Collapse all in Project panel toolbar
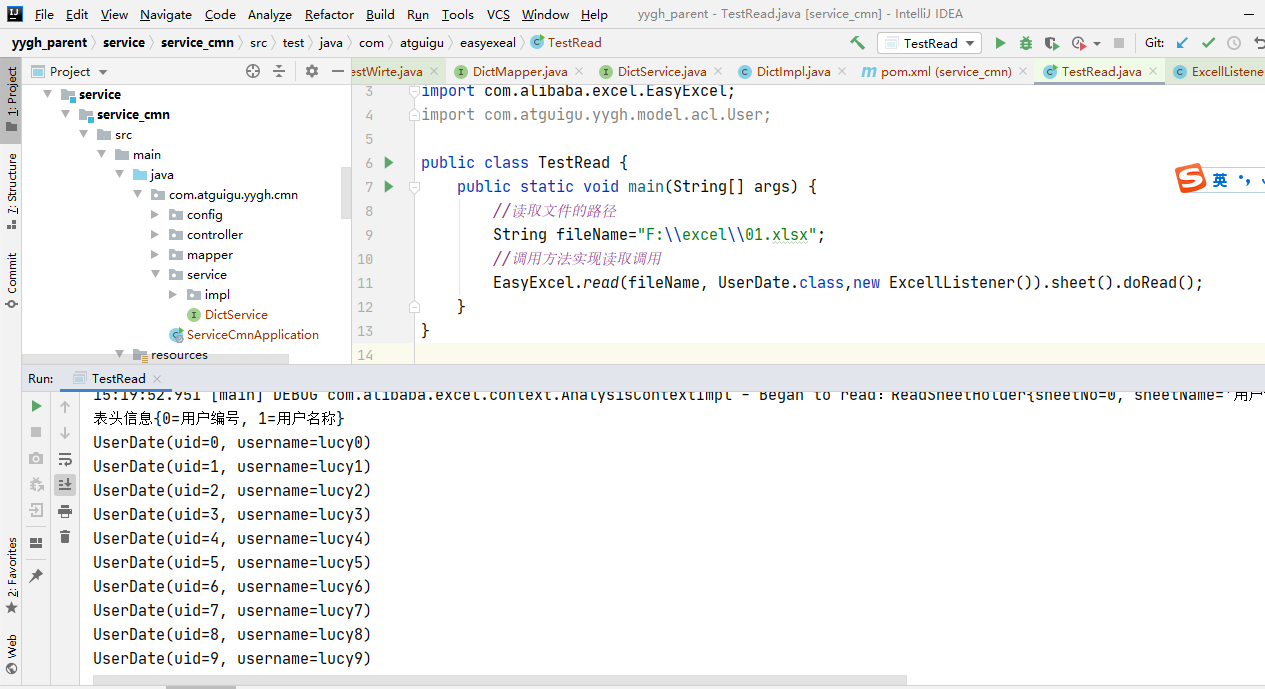 pyautogui.click(x=279, y=71)
